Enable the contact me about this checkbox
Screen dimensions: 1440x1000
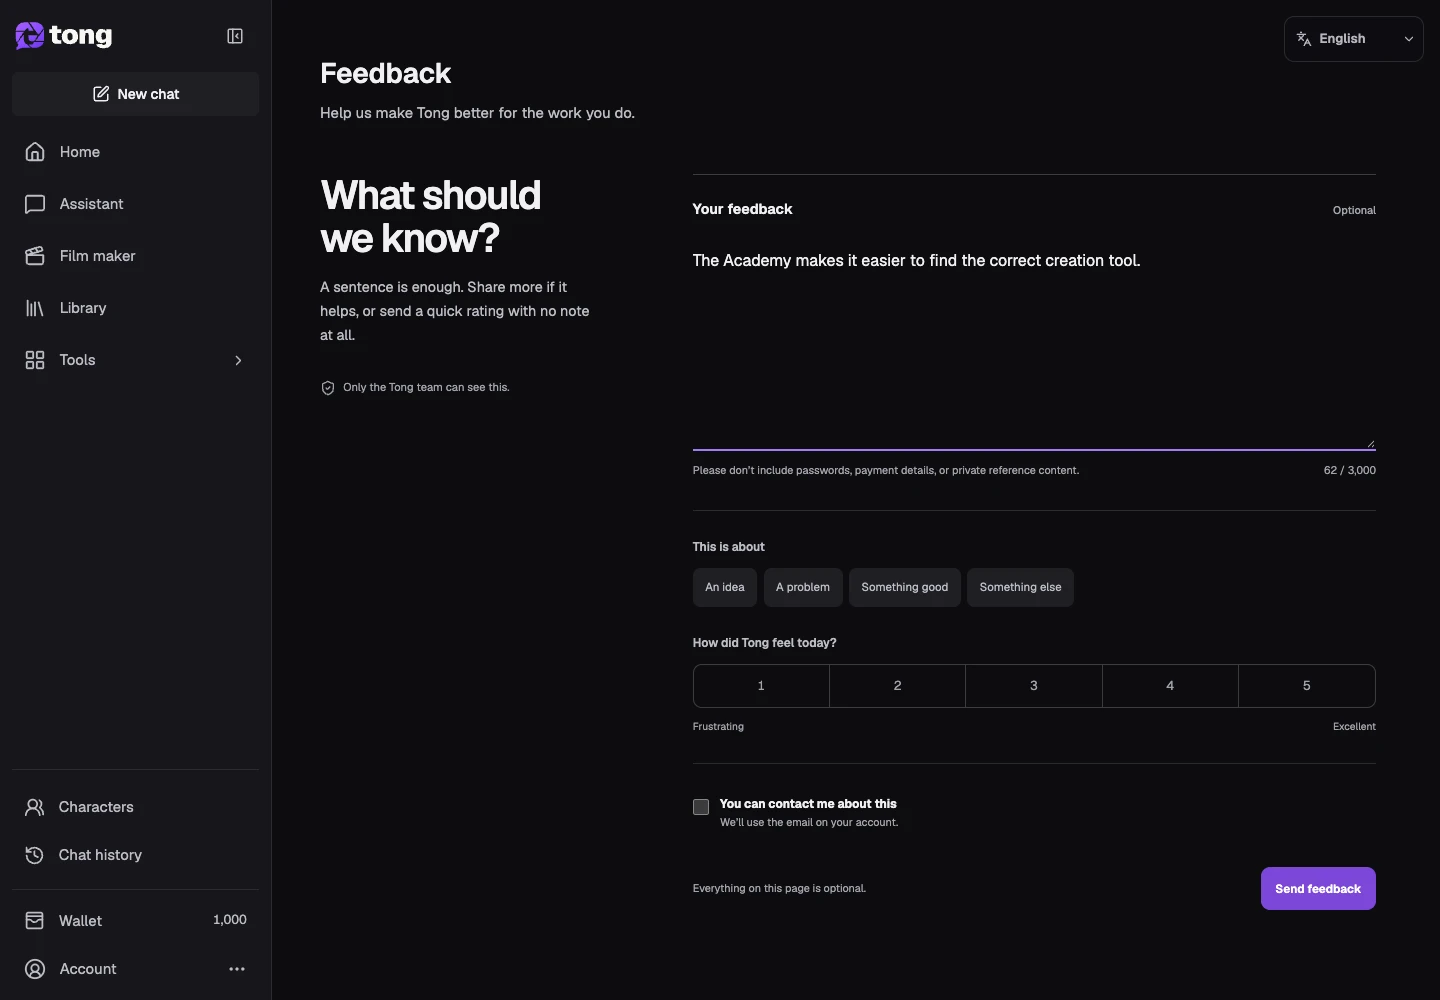click(x=701, y=807)
